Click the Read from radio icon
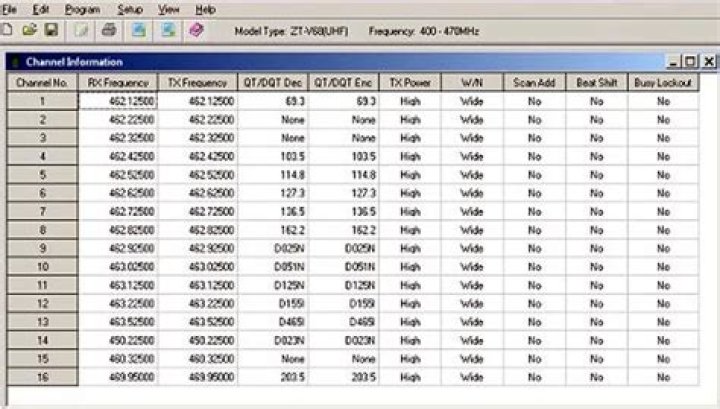Viewport: 720px width, 409px height. pyautogui.click(x=139, y=30)
